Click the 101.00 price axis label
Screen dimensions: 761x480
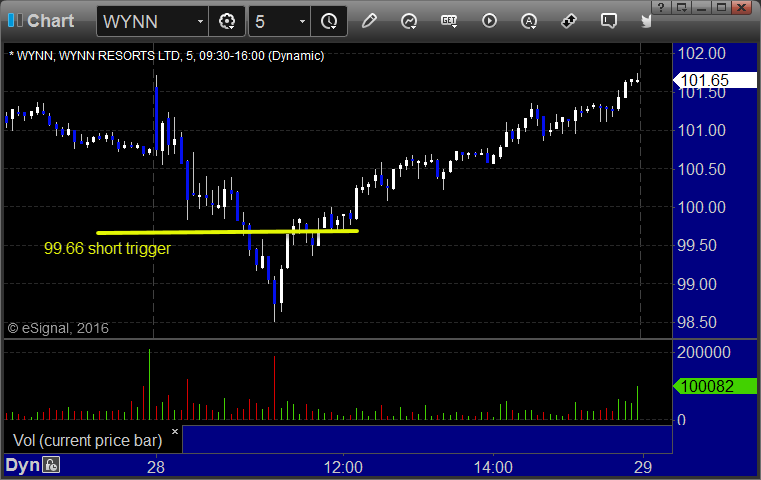701,130
